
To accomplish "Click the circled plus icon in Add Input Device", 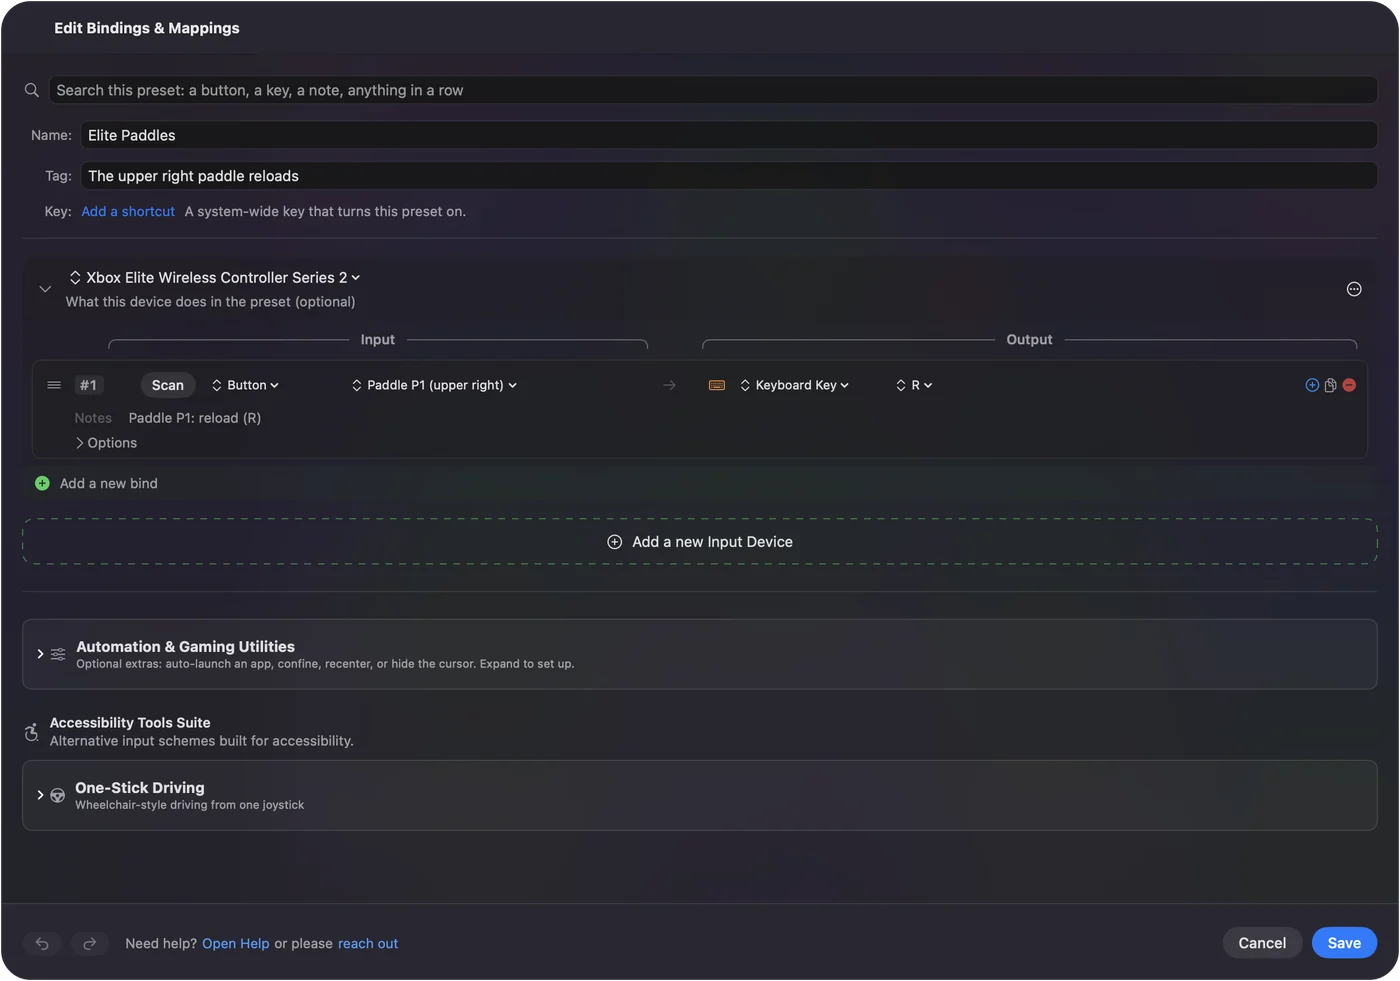I will pyautogui.click(x=615, y=542).
